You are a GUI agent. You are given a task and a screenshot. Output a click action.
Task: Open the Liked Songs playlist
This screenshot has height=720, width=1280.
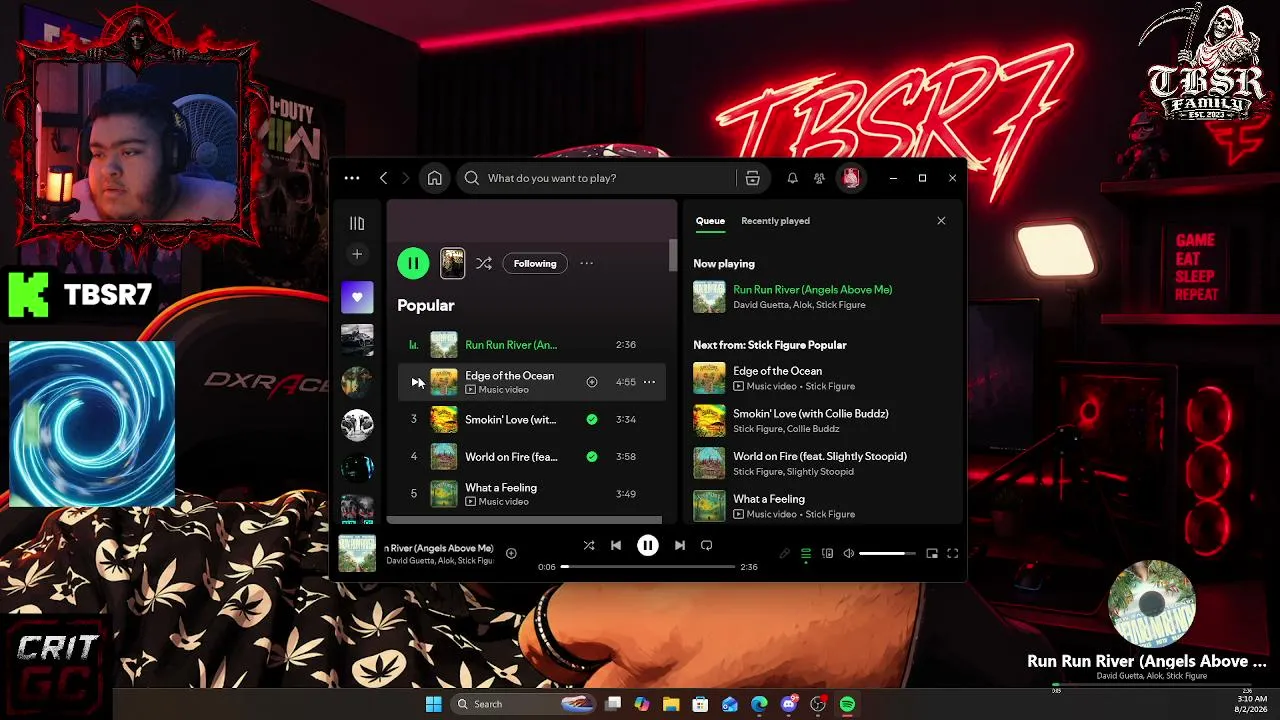tap(357, 297)
